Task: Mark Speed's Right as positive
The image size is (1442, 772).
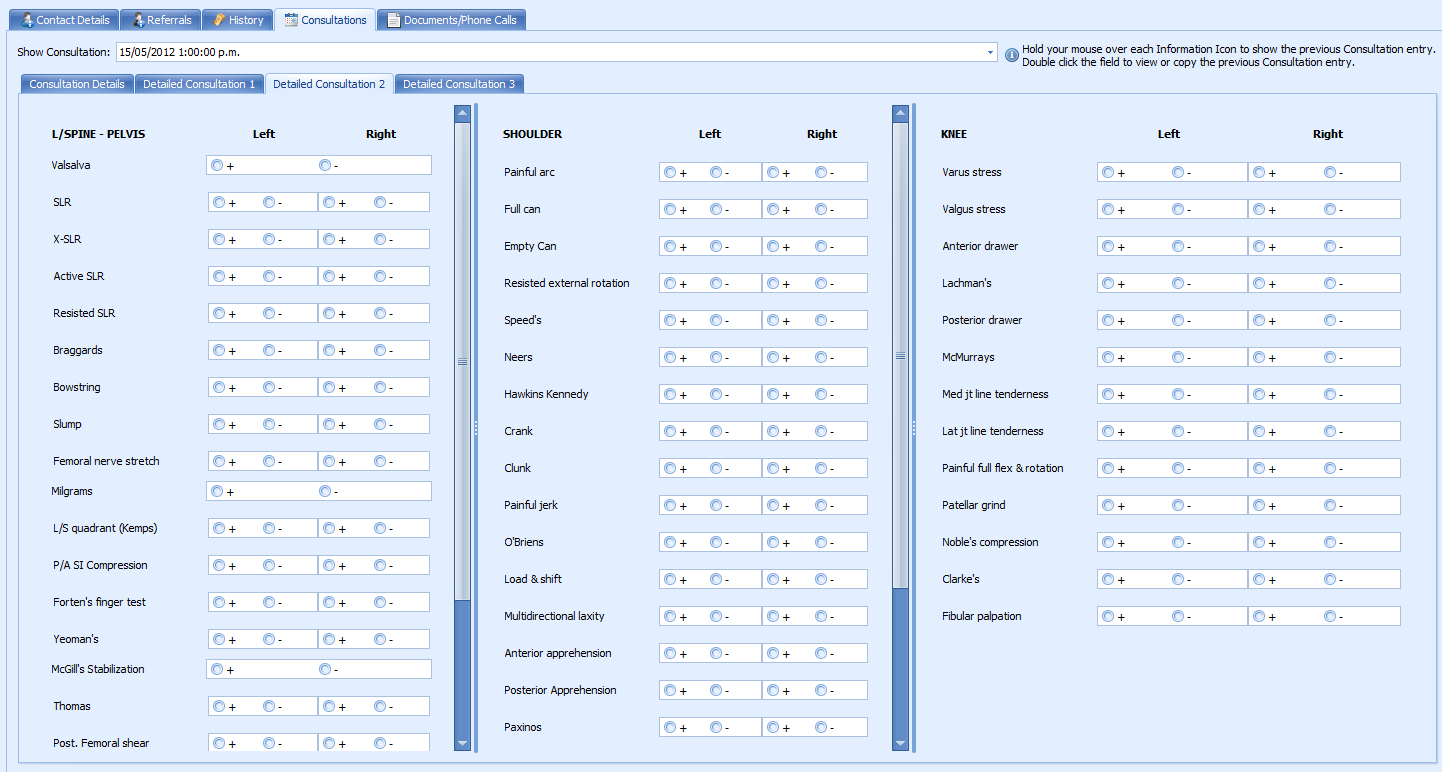Action: (773, 320)
